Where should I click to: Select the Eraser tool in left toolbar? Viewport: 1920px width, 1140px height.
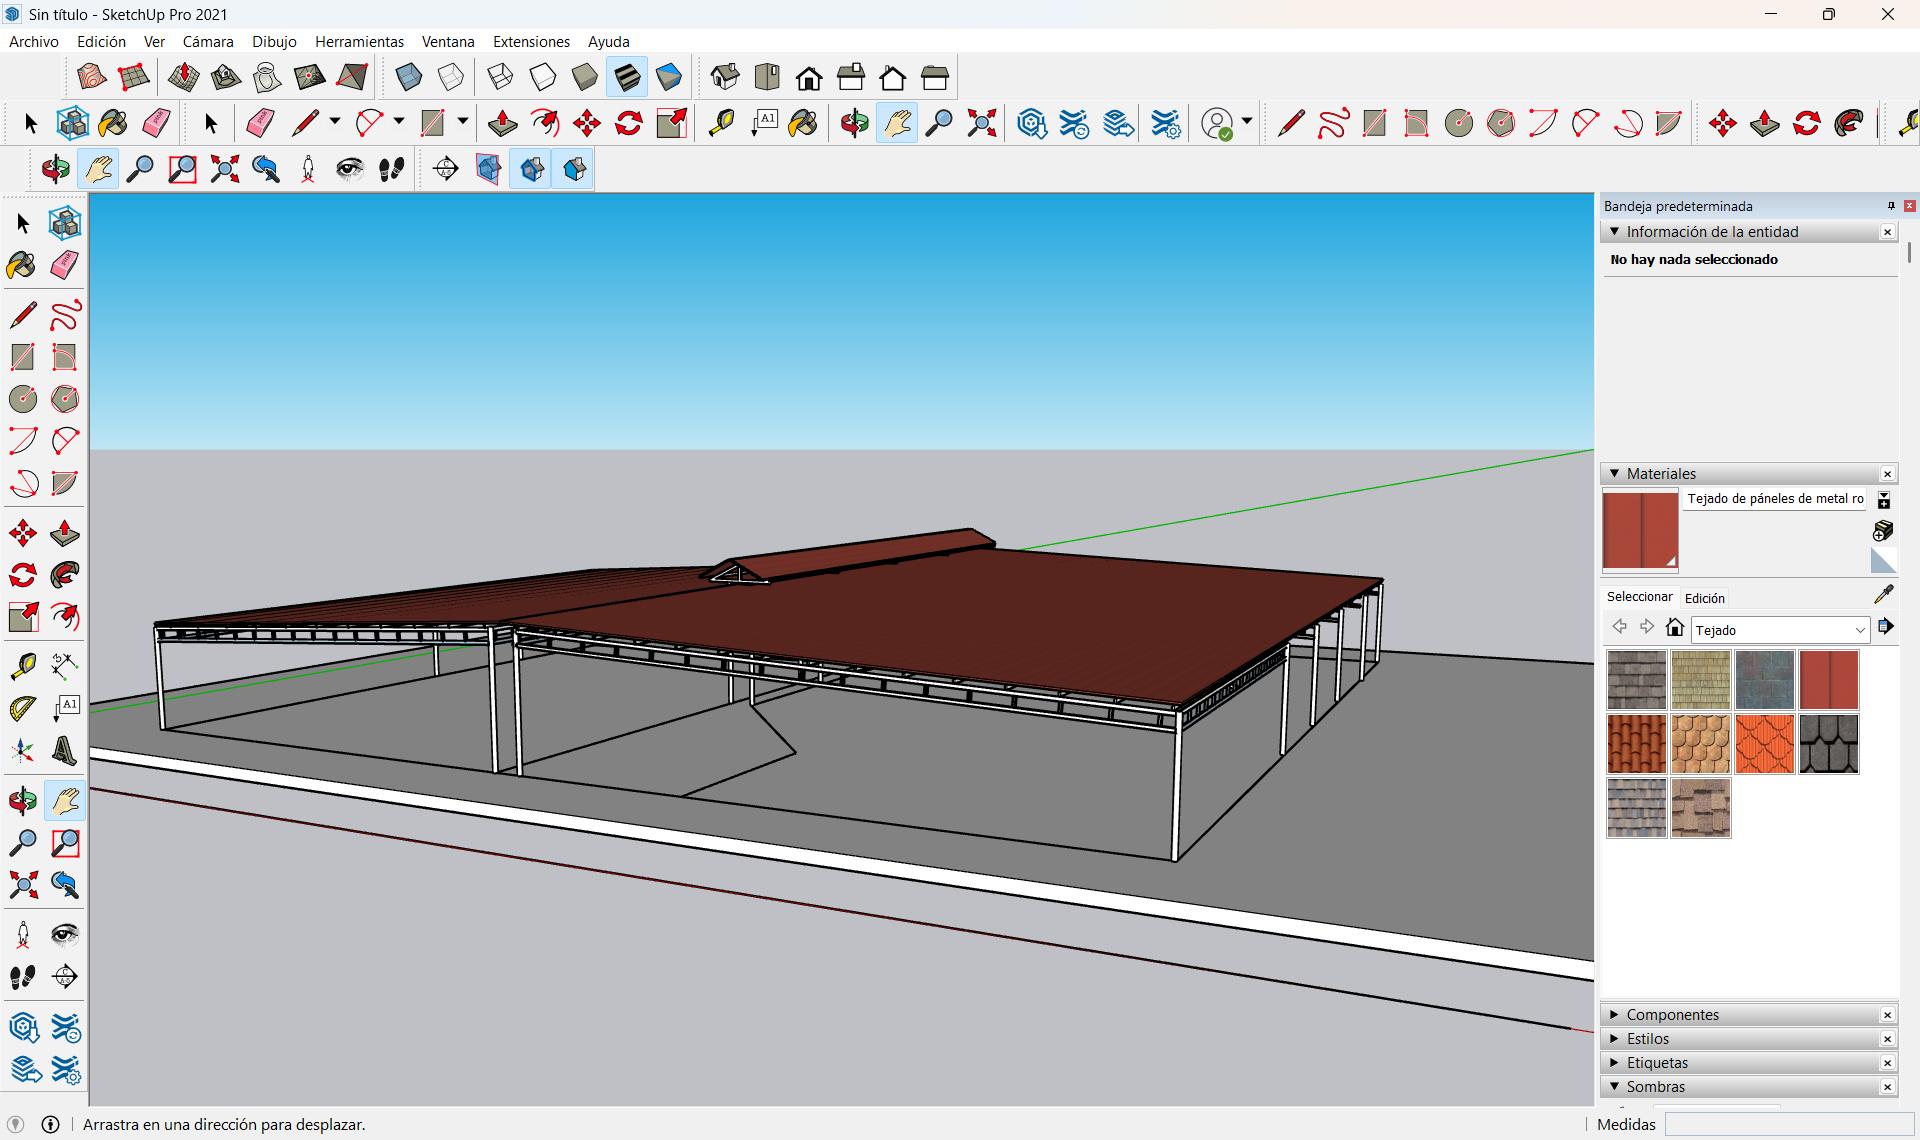coord(64,265)
